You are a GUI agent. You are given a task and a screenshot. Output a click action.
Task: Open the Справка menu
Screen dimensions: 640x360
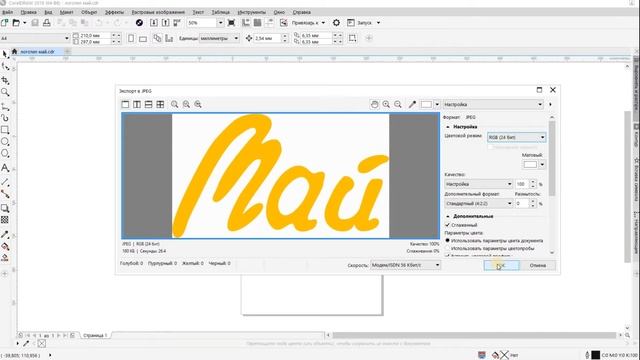tap(302, 12)
